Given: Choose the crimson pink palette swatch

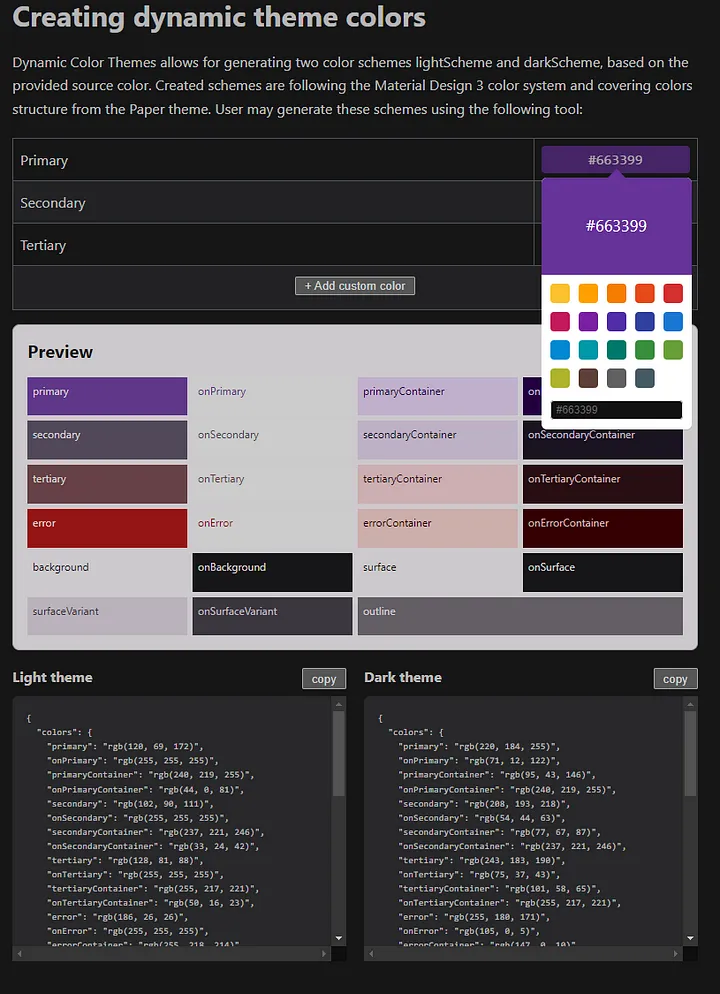Looking at the screenshot, I should click(560, 321).
